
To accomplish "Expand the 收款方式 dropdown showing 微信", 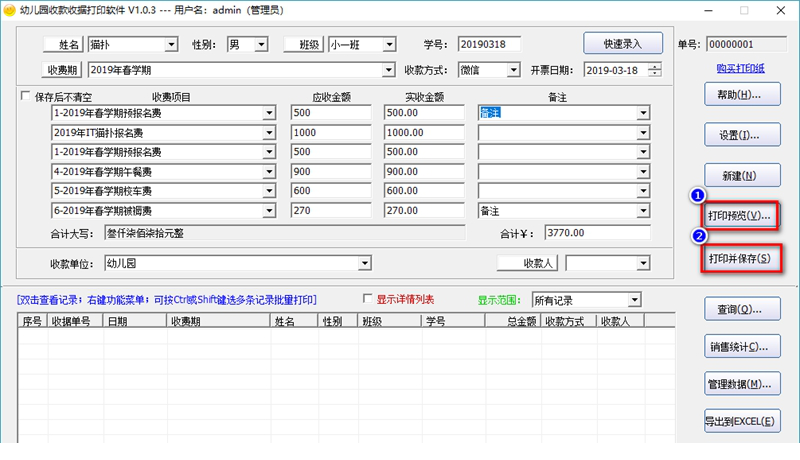I will tap(513, 70).
